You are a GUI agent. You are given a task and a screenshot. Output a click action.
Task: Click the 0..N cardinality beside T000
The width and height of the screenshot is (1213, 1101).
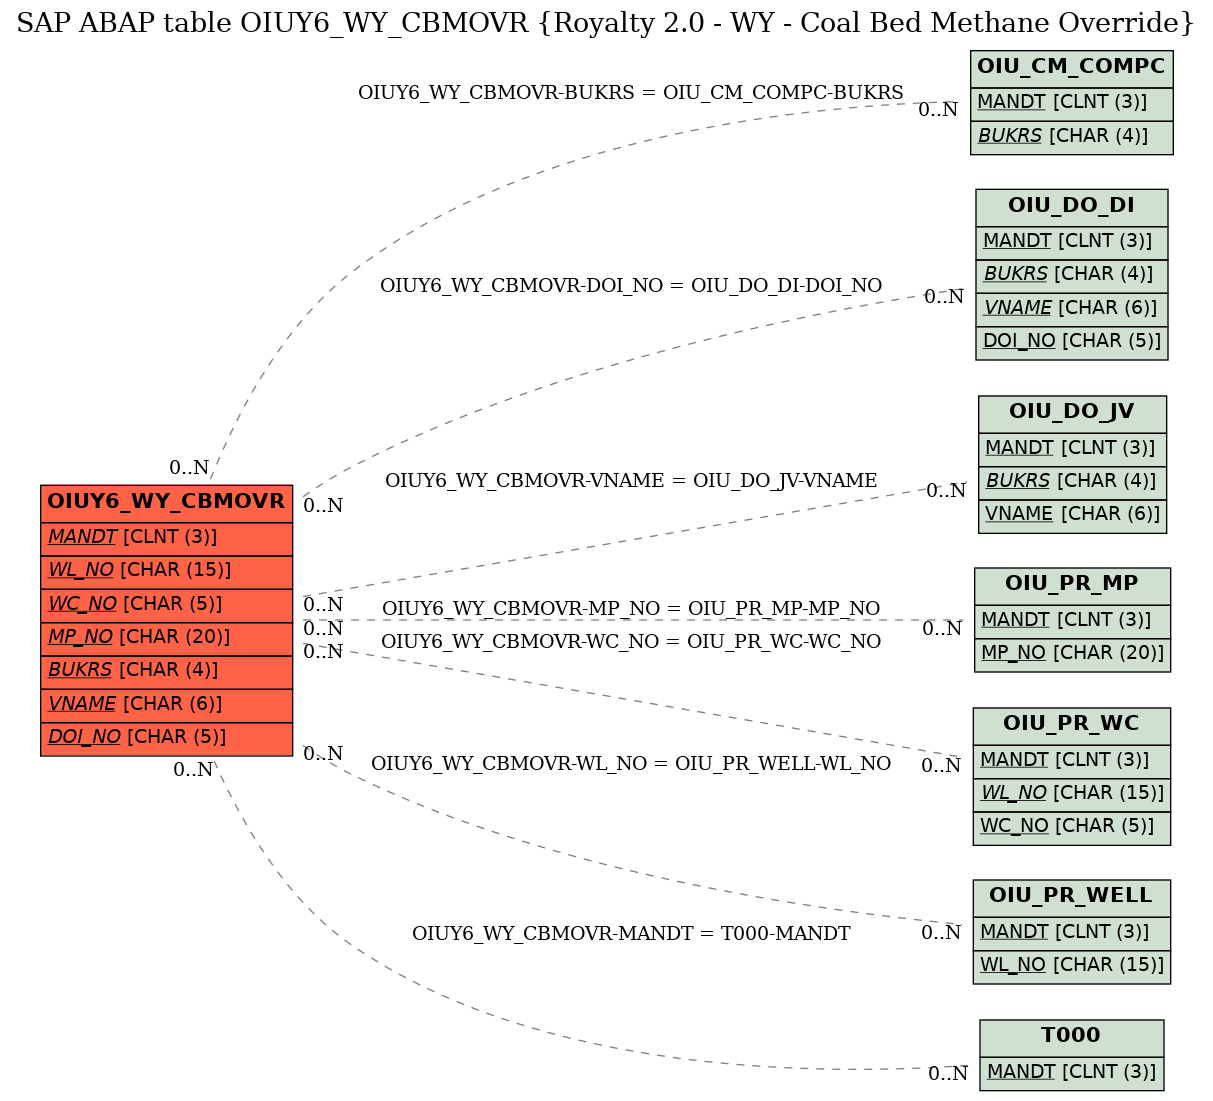pyautogui.click(x=948, y=1075)
